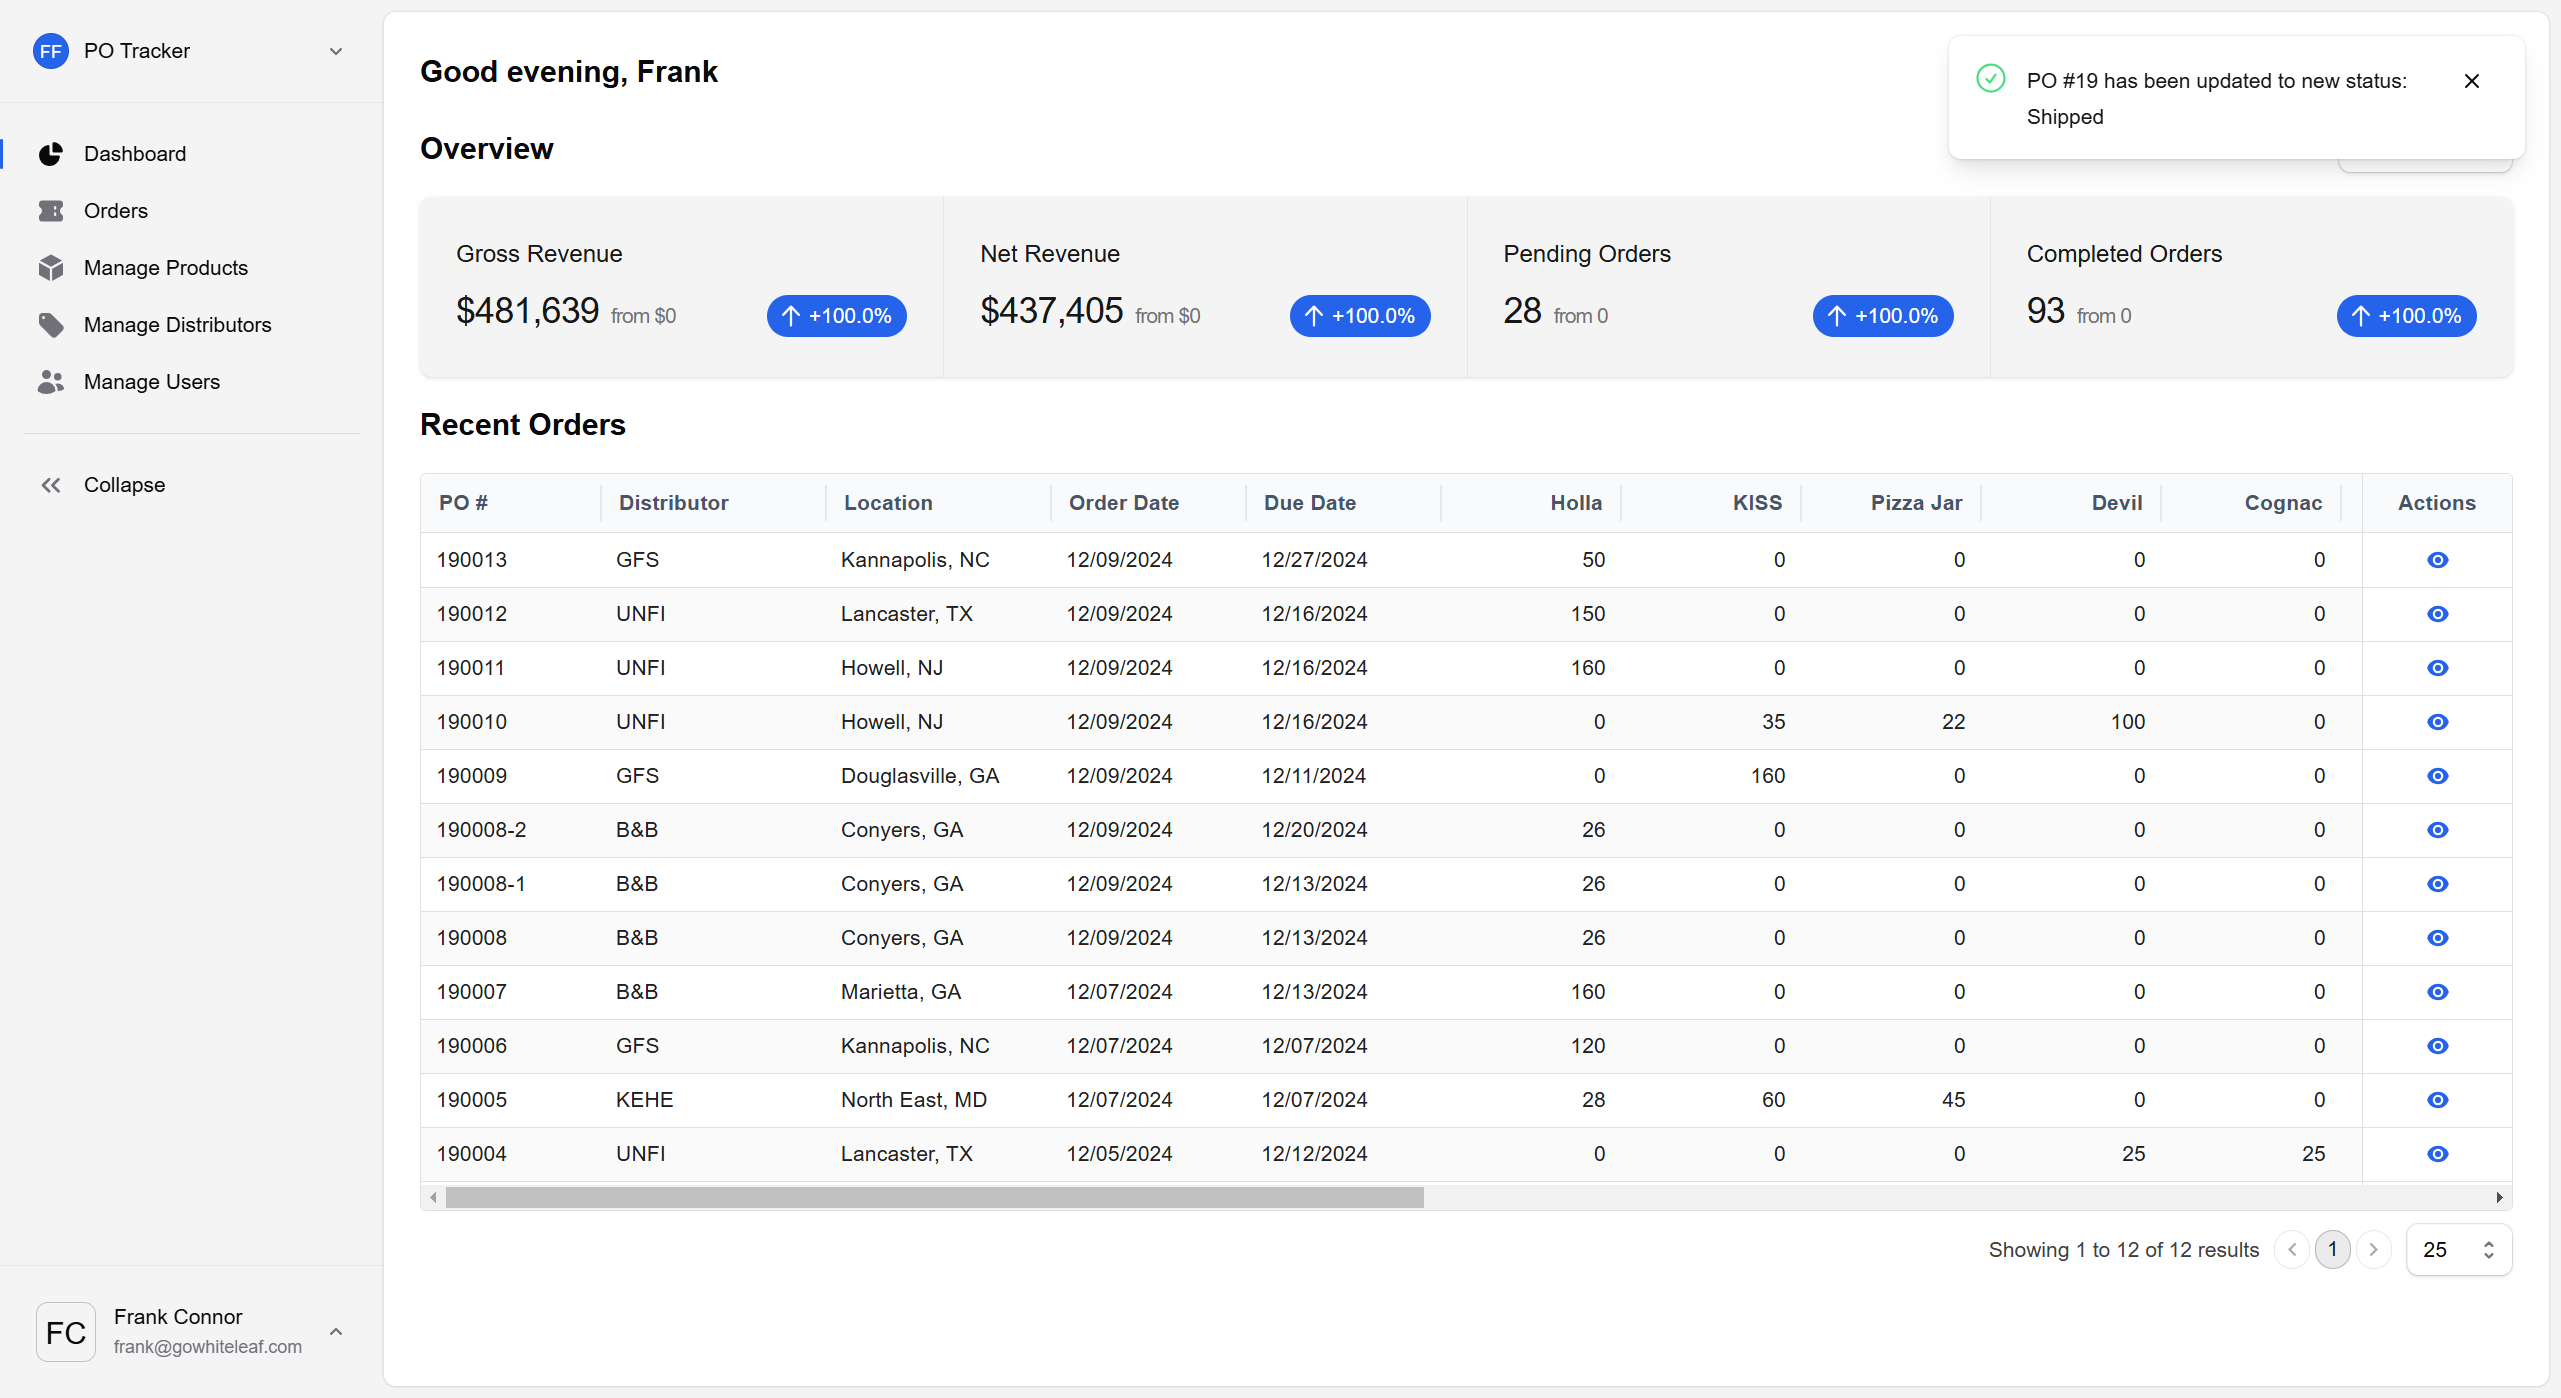The width and height of the screenshot is (2561, 1398).
Task: Expand Frank Connor user menu chevron
Action: tap(336, 1332)
